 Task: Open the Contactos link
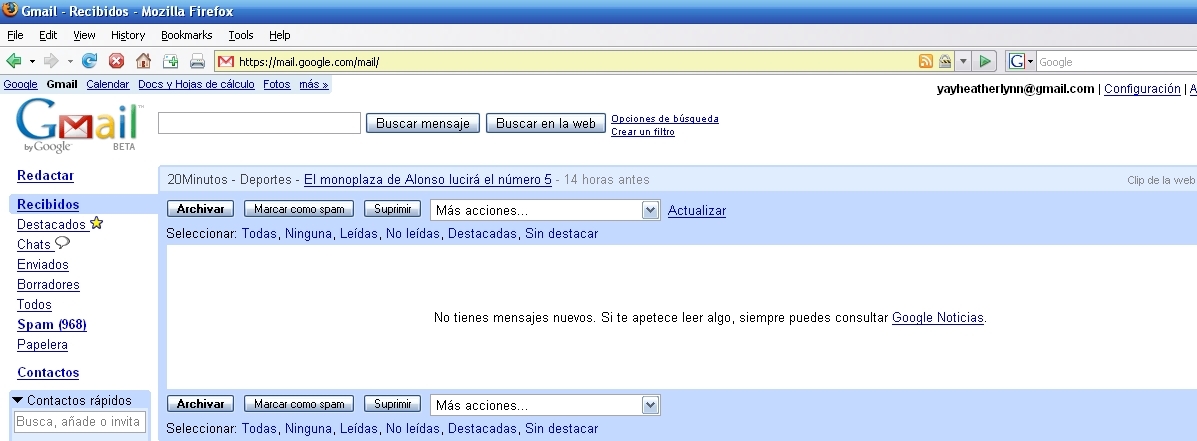[48, 373]
